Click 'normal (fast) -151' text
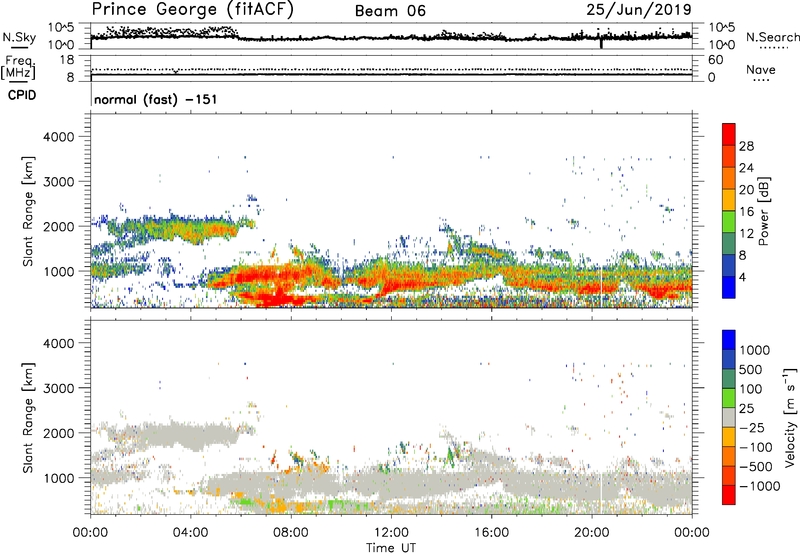 tap(156, 99)
